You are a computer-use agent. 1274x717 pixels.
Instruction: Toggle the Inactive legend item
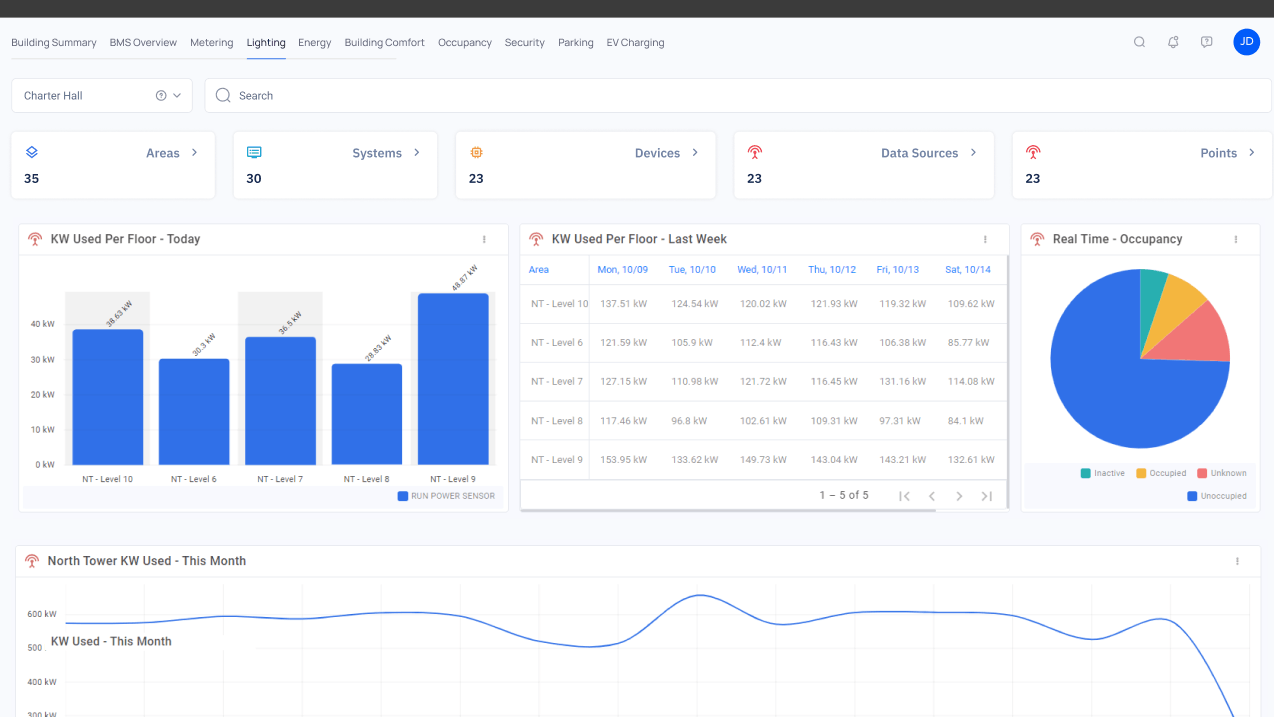(1103, 473)
